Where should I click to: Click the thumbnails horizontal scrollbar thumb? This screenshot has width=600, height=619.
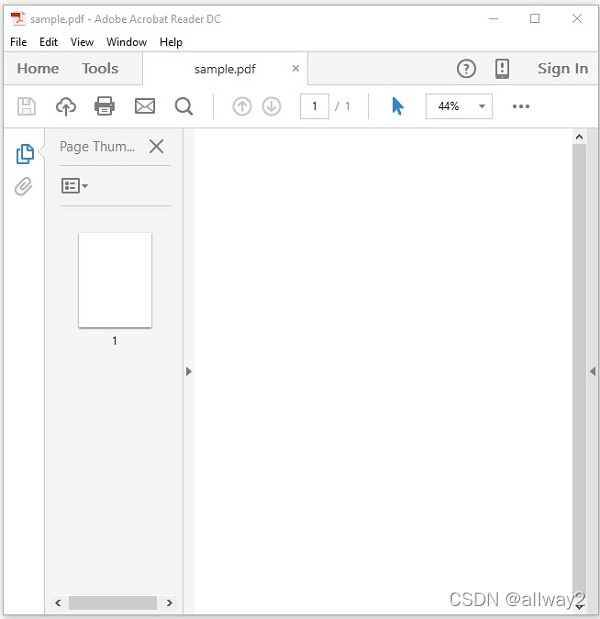[x=113, y=603]
